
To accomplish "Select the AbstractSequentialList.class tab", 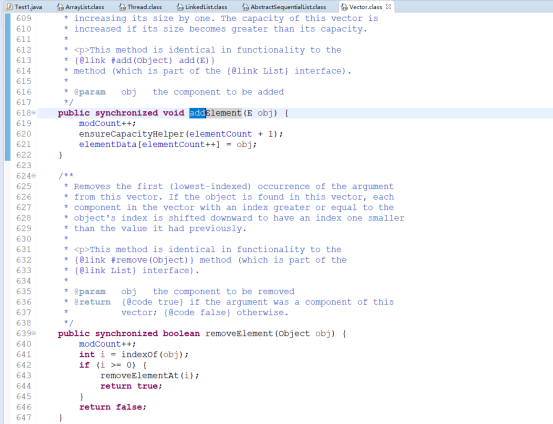I will (284, 7).
